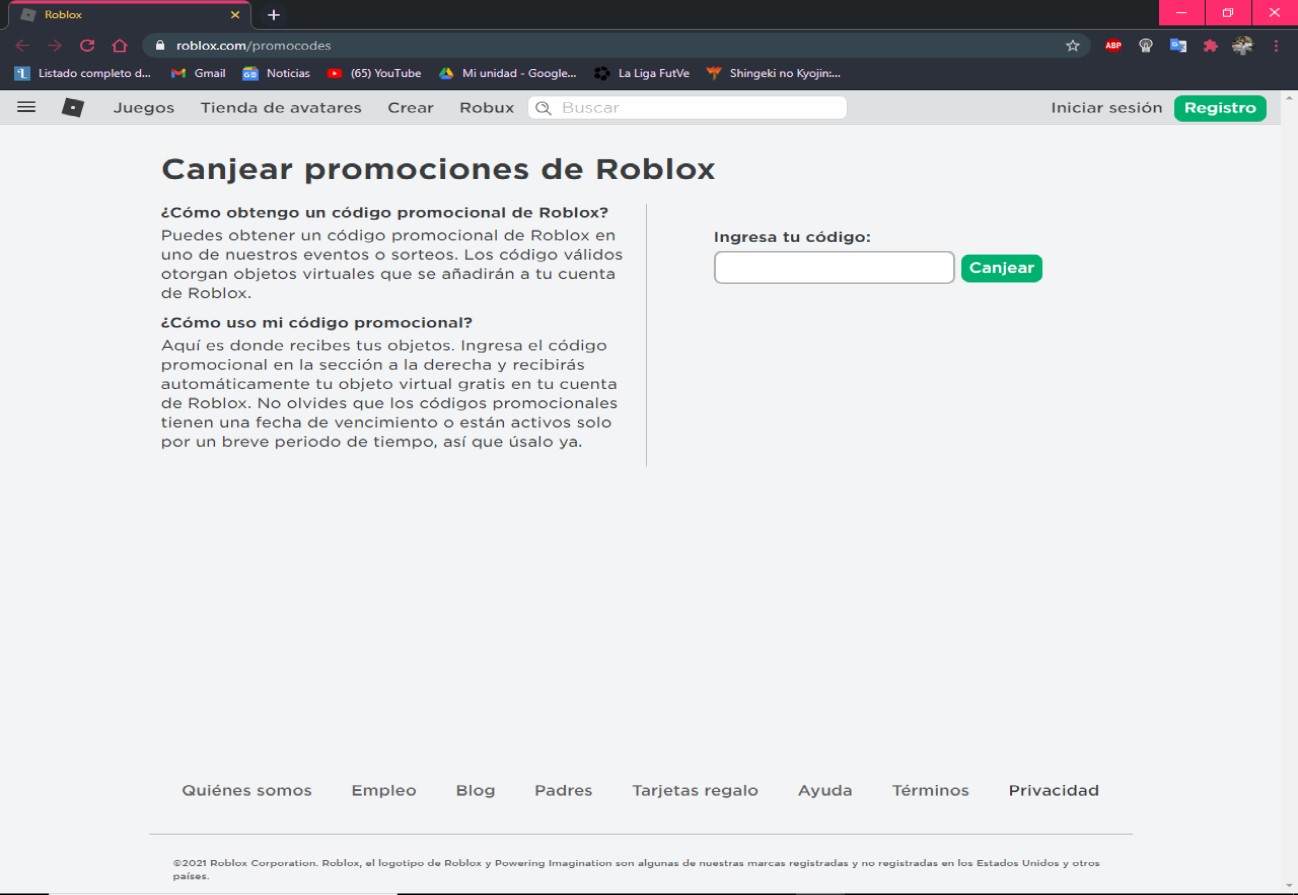Open the hamburger navigation menu
Screen dimensions: 1298x895
26,107
